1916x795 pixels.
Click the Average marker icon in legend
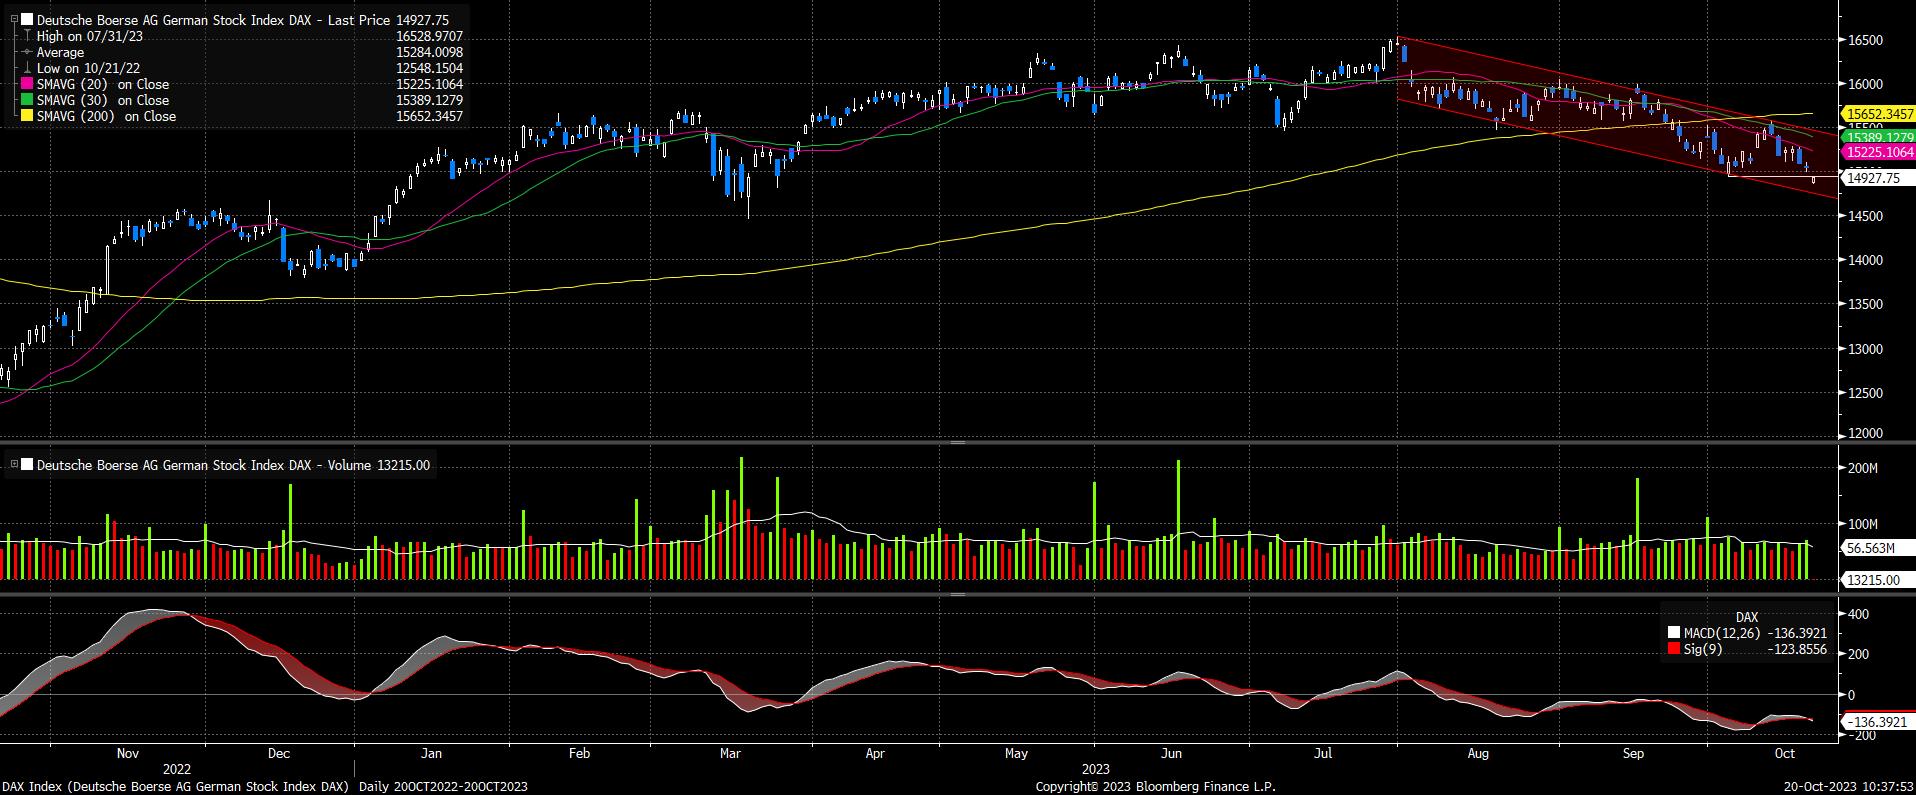coord(27,52)
